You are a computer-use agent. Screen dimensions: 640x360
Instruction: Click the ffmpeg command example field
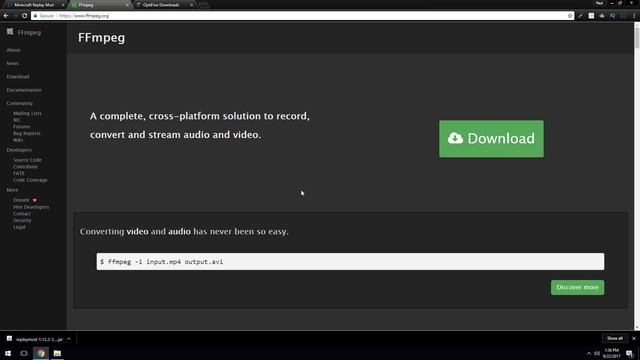[350, 262]
